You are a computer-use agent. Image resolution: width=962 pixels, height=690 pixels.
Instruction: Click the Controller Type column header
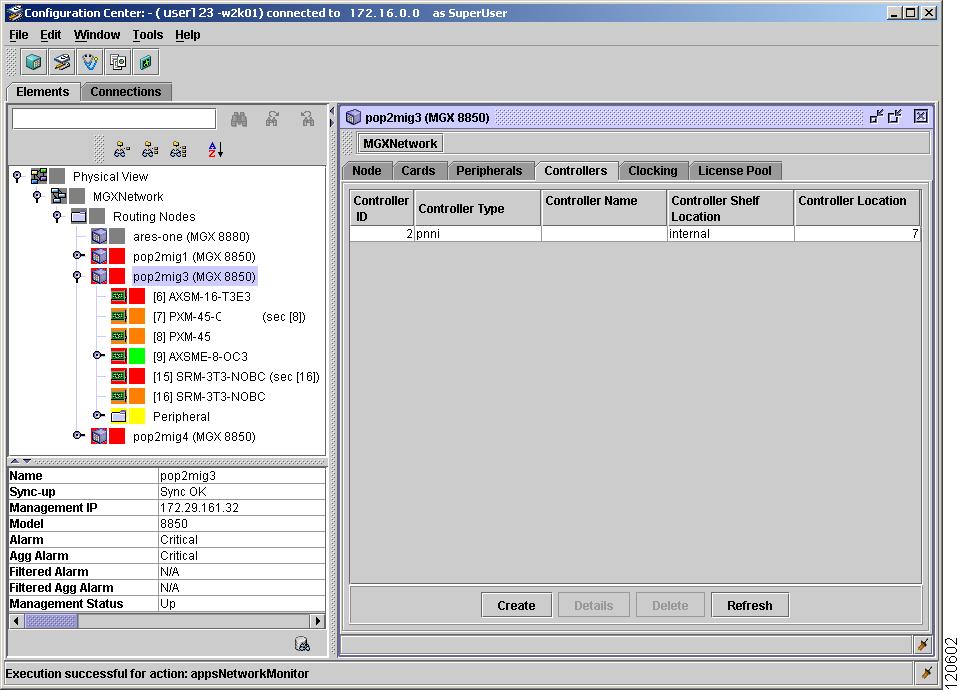[x=477, y=209]
